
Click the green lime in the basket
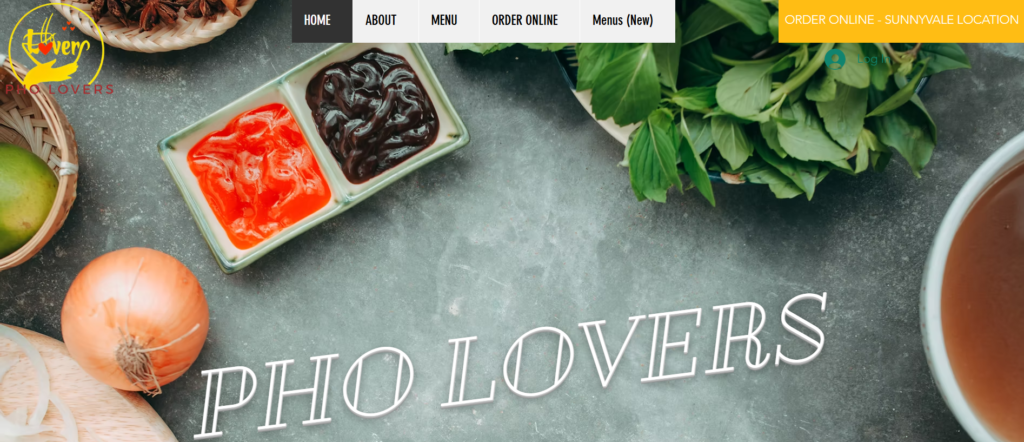pyautogui.click(x=25, y=199)
